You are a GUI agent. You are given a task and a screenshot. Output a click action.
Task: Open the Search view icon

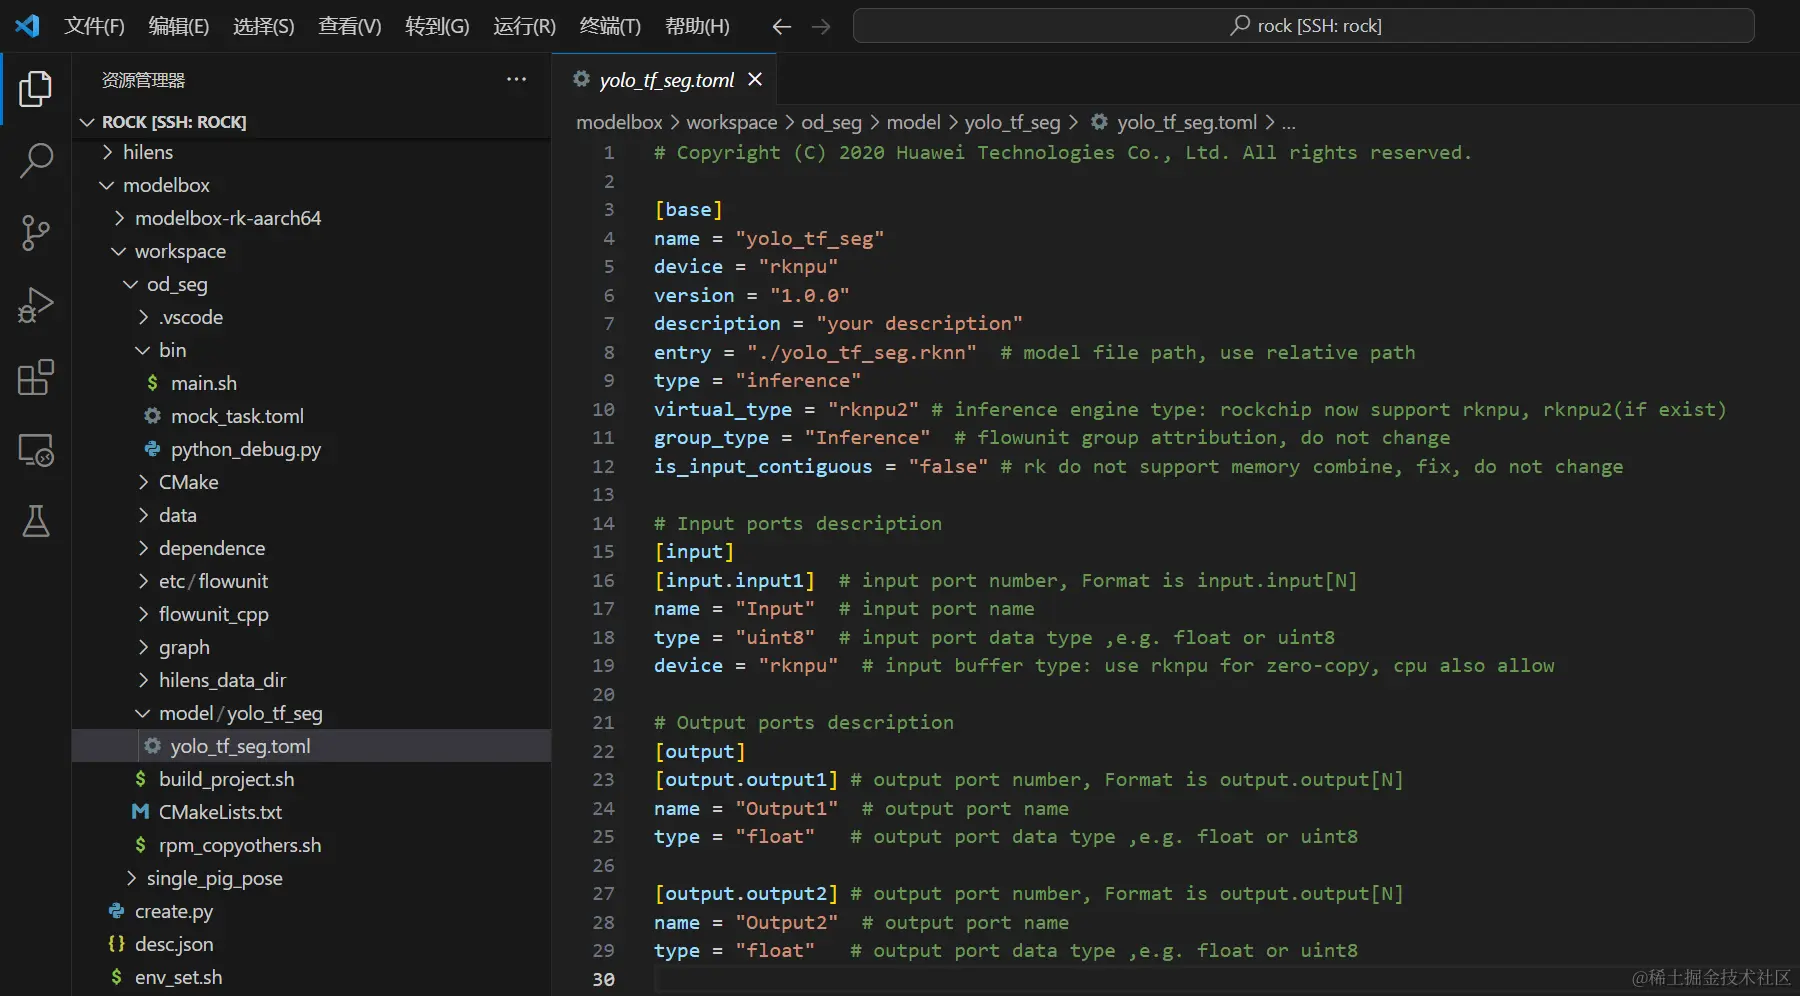tap(36, 161)
